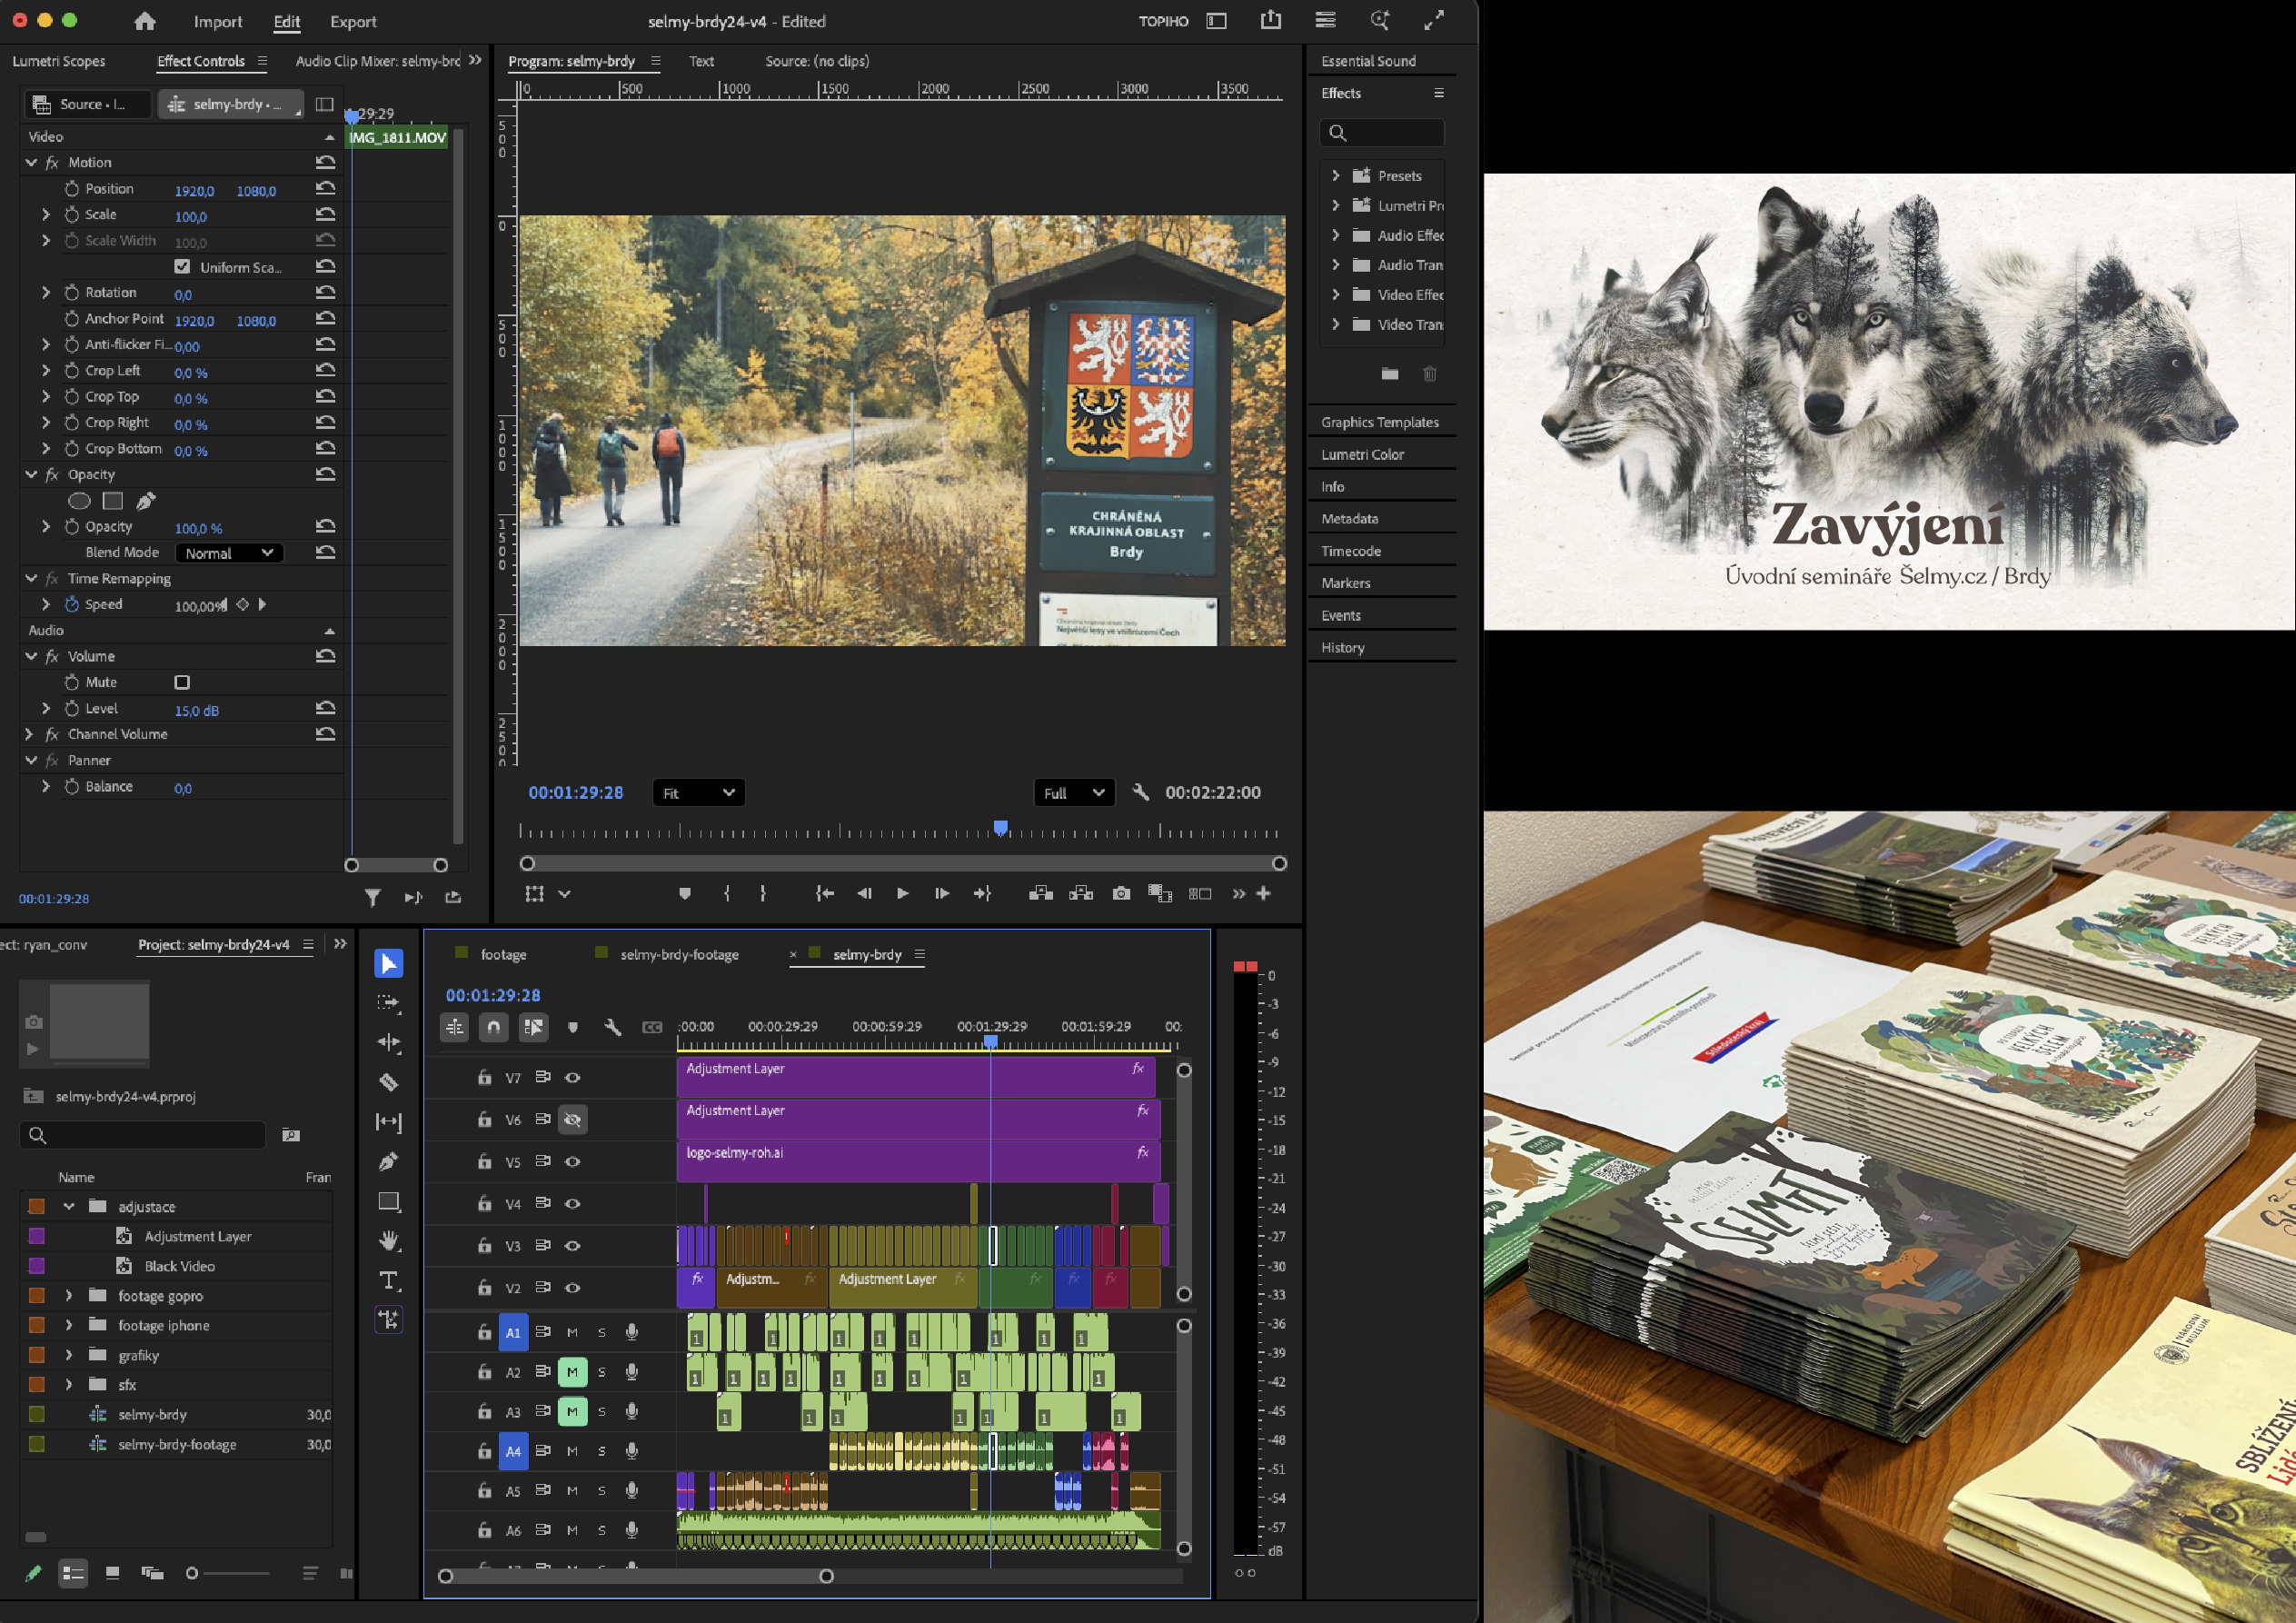The height and width of the screenshot is (1623, 2296).
Task: Unmute track A2 with its M button
Action: tap(572, 1372)
